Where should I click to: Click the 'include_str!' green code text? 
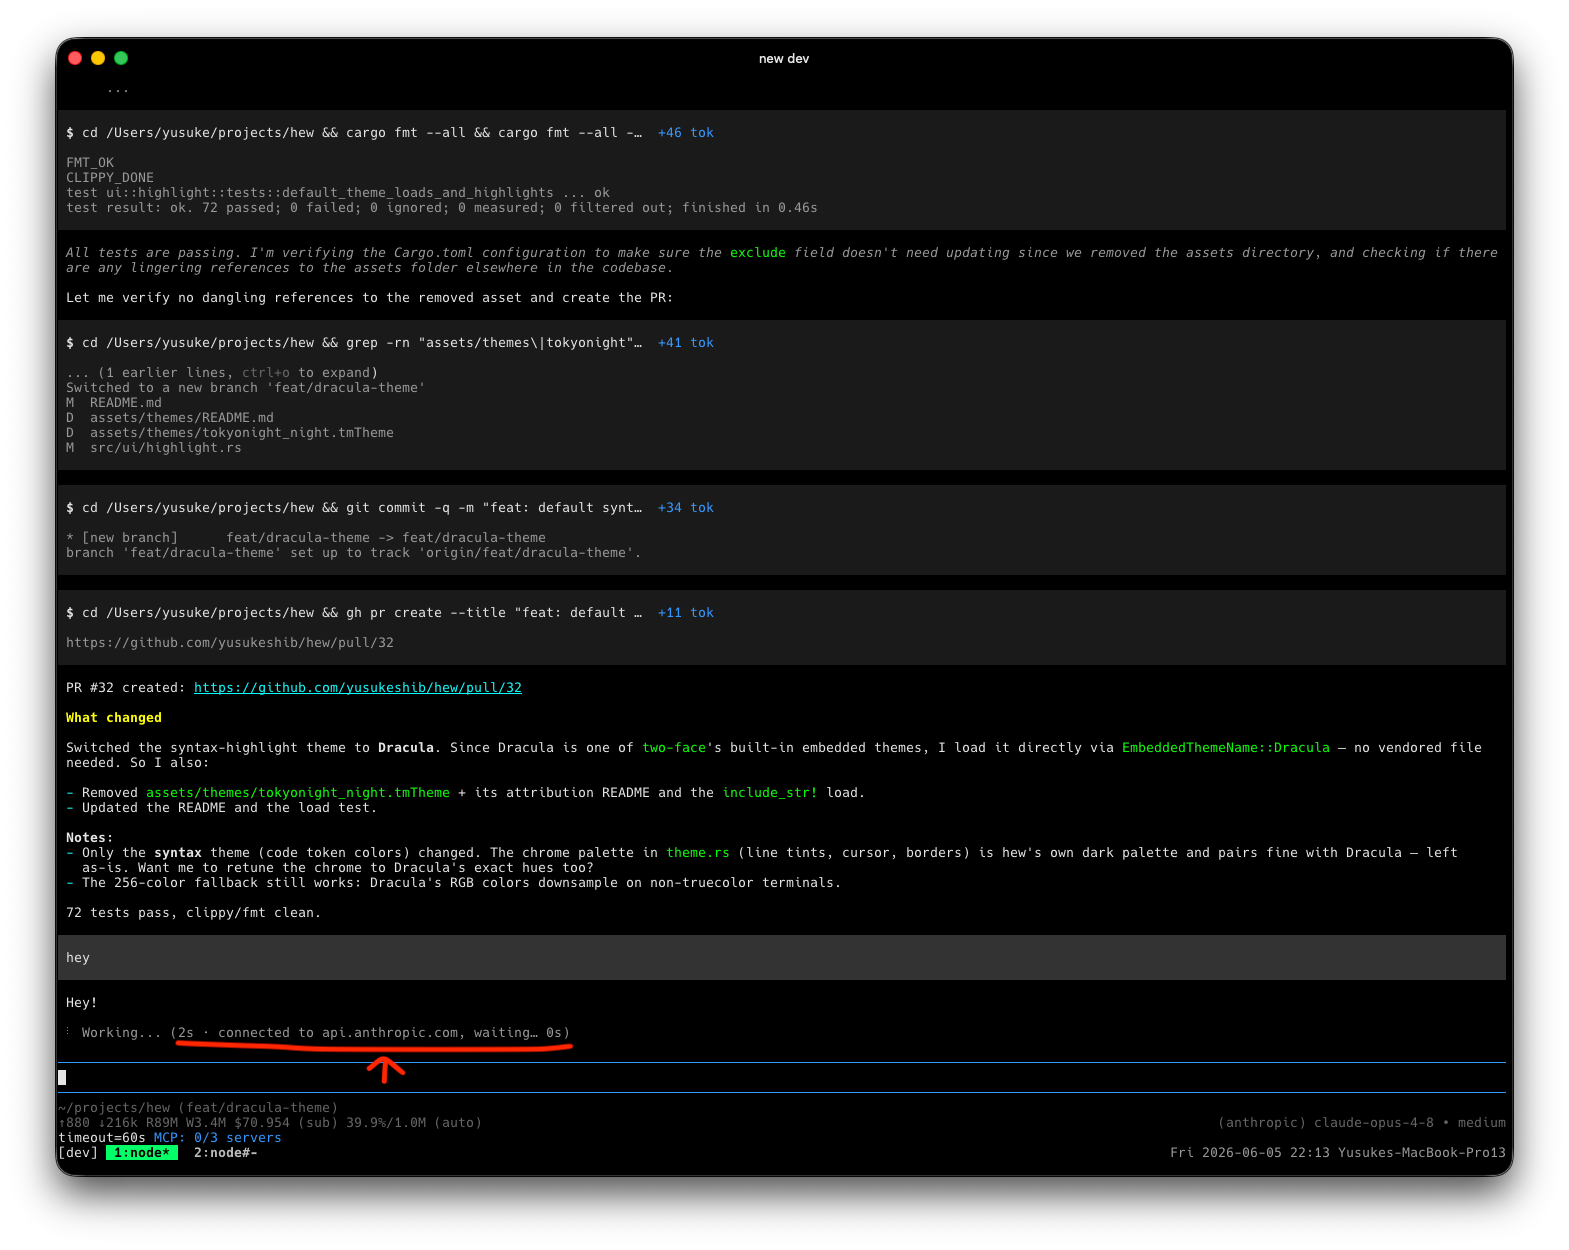point(770,793)
